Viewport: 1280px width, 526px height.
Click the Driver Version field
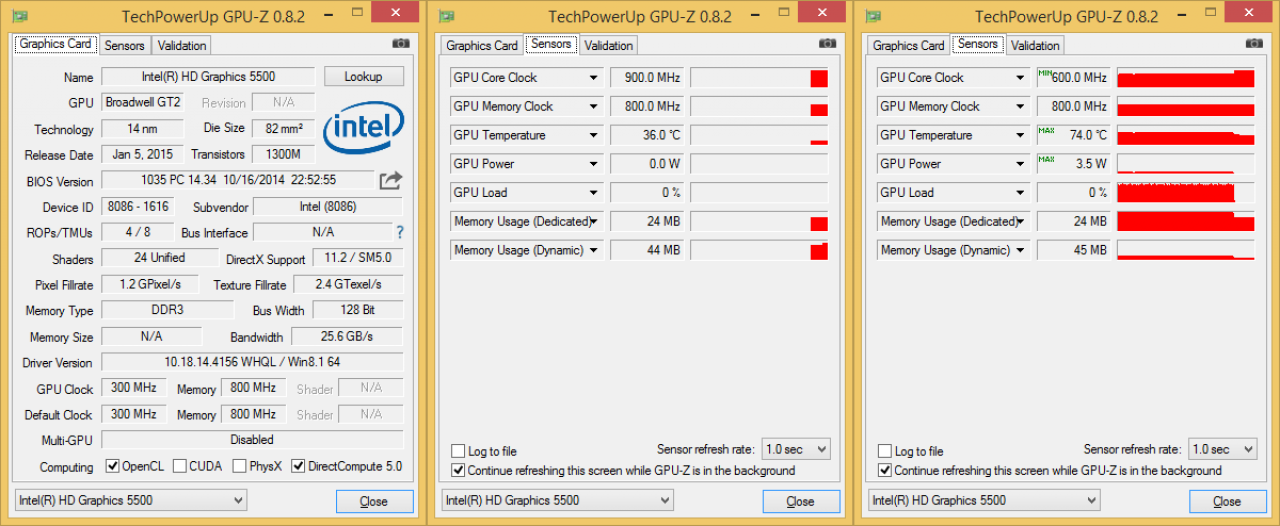[252, 362]
